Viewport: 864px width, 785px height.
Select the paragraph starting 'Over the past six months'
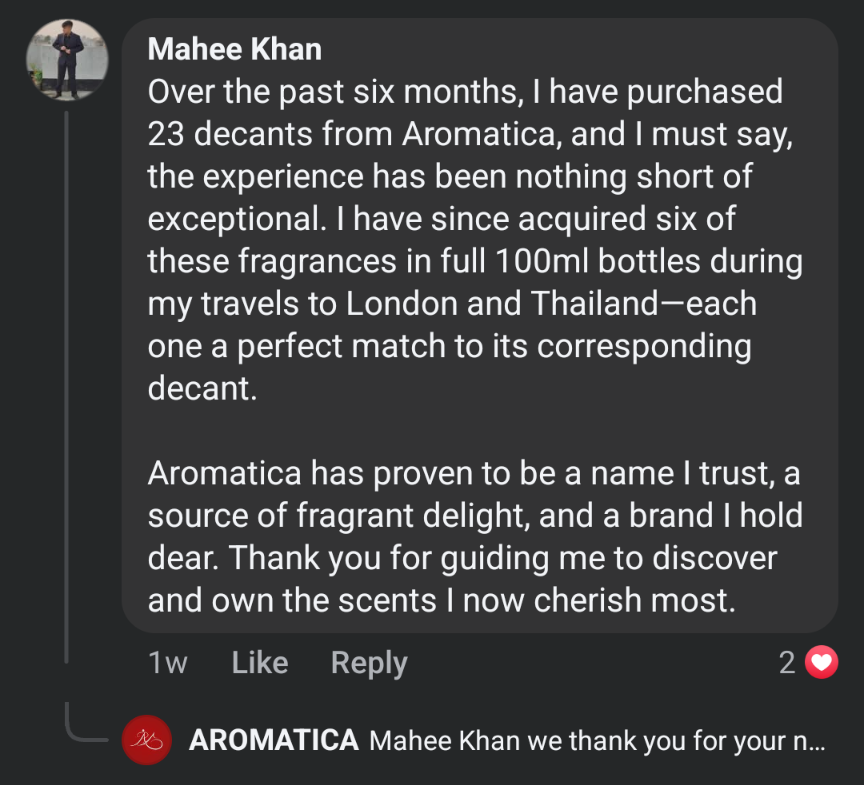(x=475, y=240)
